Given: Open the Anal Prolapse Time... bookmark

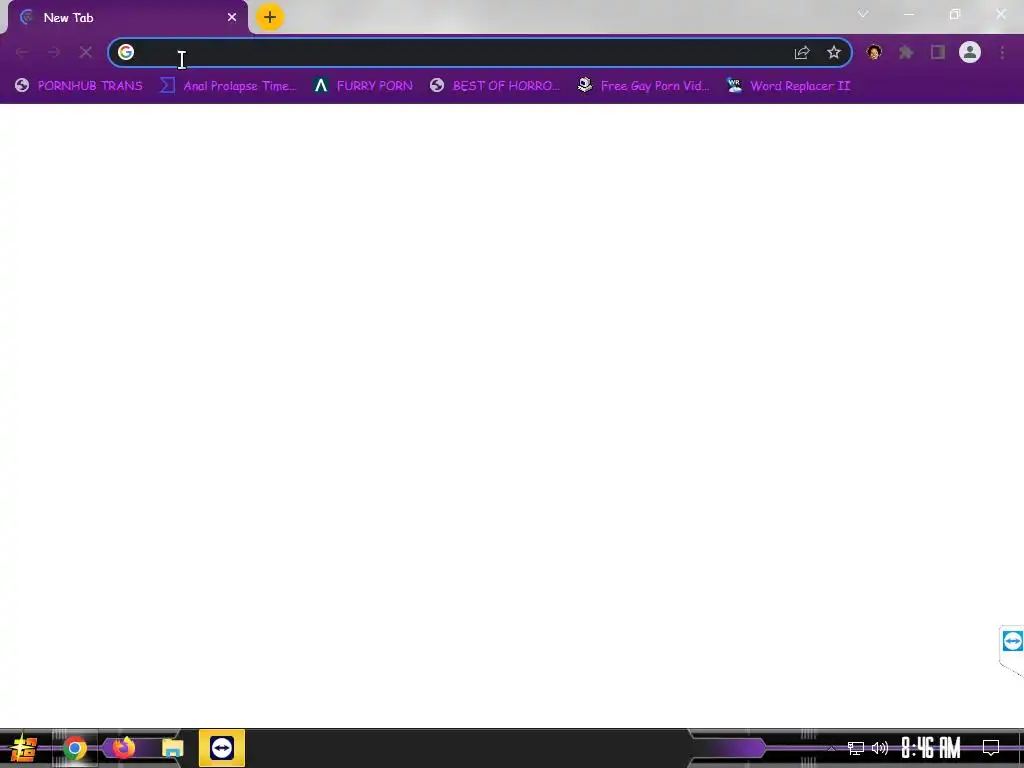Looking at the screenshot, I should click(x=228, y=86).
